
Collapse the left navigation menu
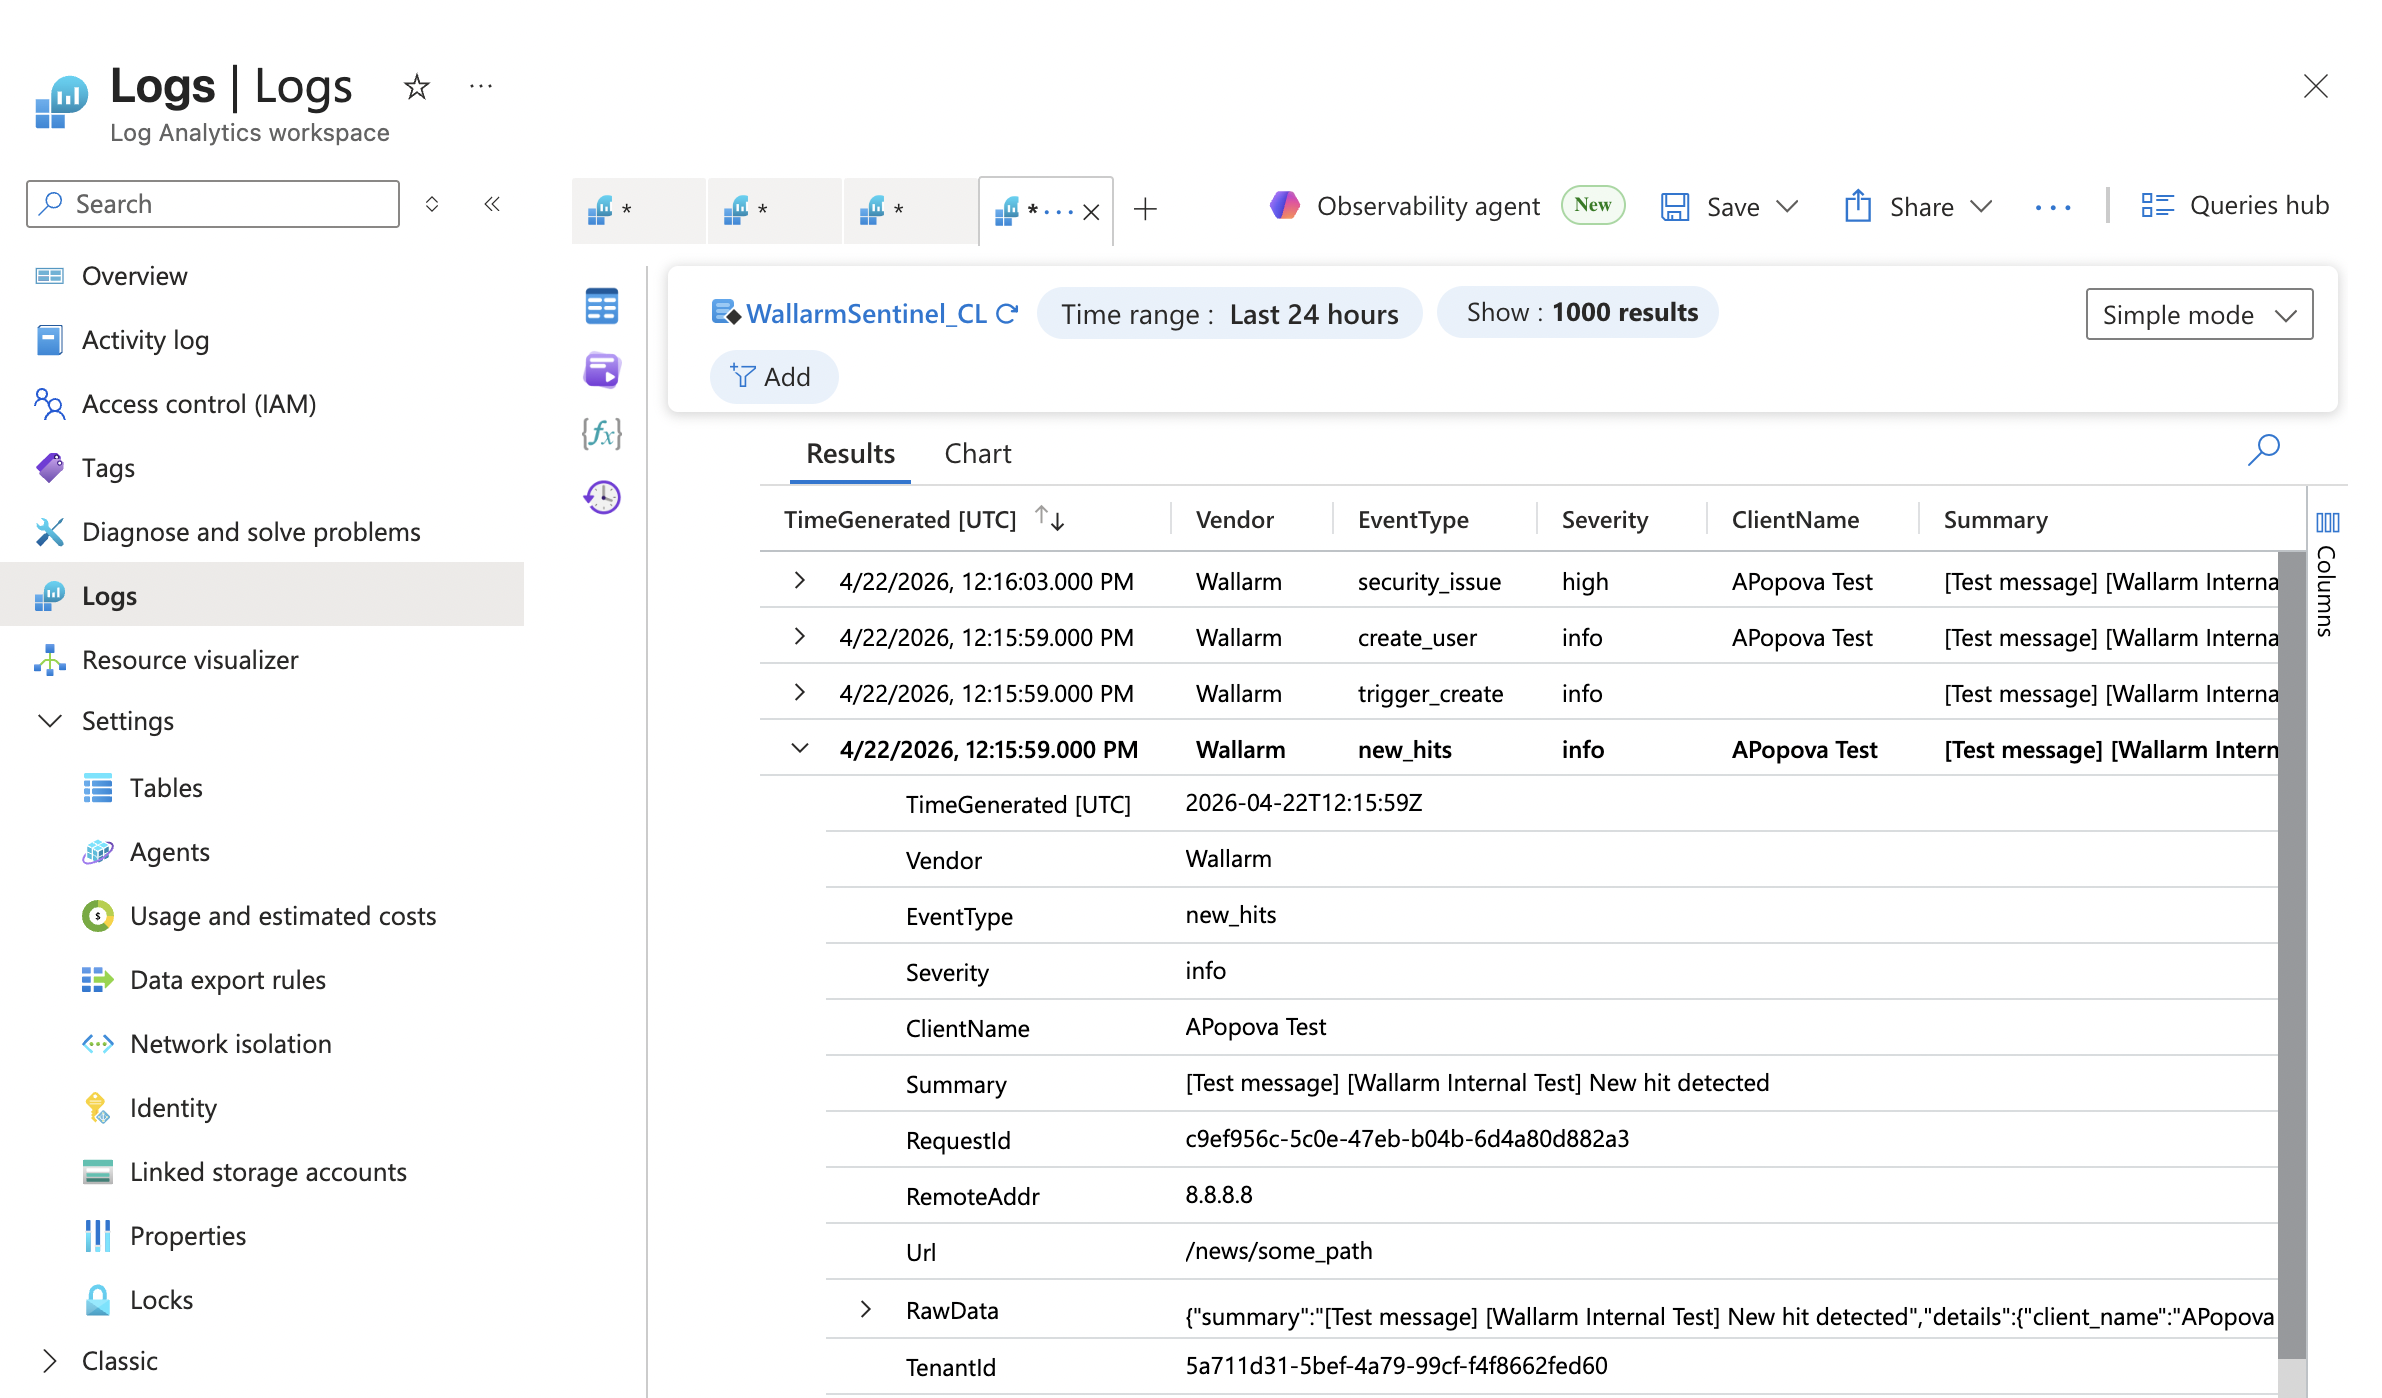click(x=492, y=203)
